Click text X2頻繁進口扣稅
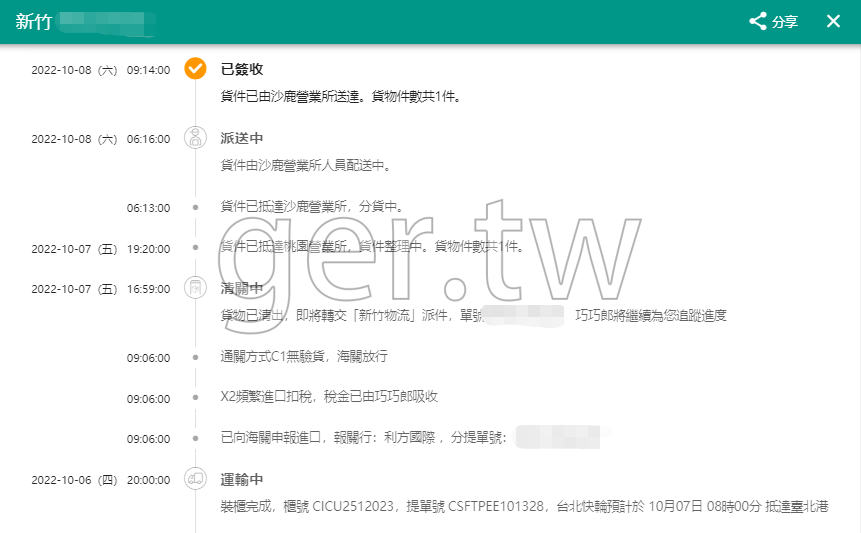This screenshot has height=533, width=861. point(266,396)
